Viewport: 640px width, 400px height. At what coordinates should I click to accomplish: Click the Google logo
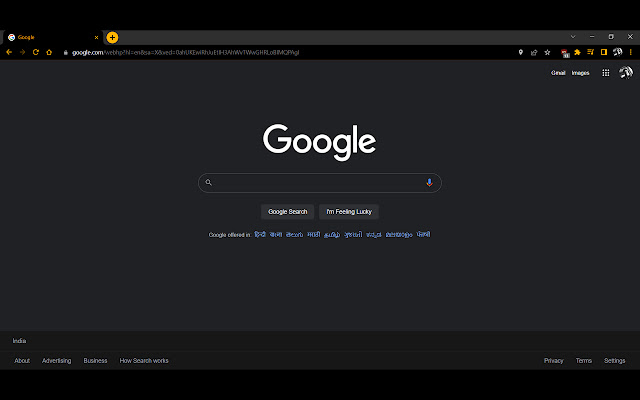click(x=319, y=142)
